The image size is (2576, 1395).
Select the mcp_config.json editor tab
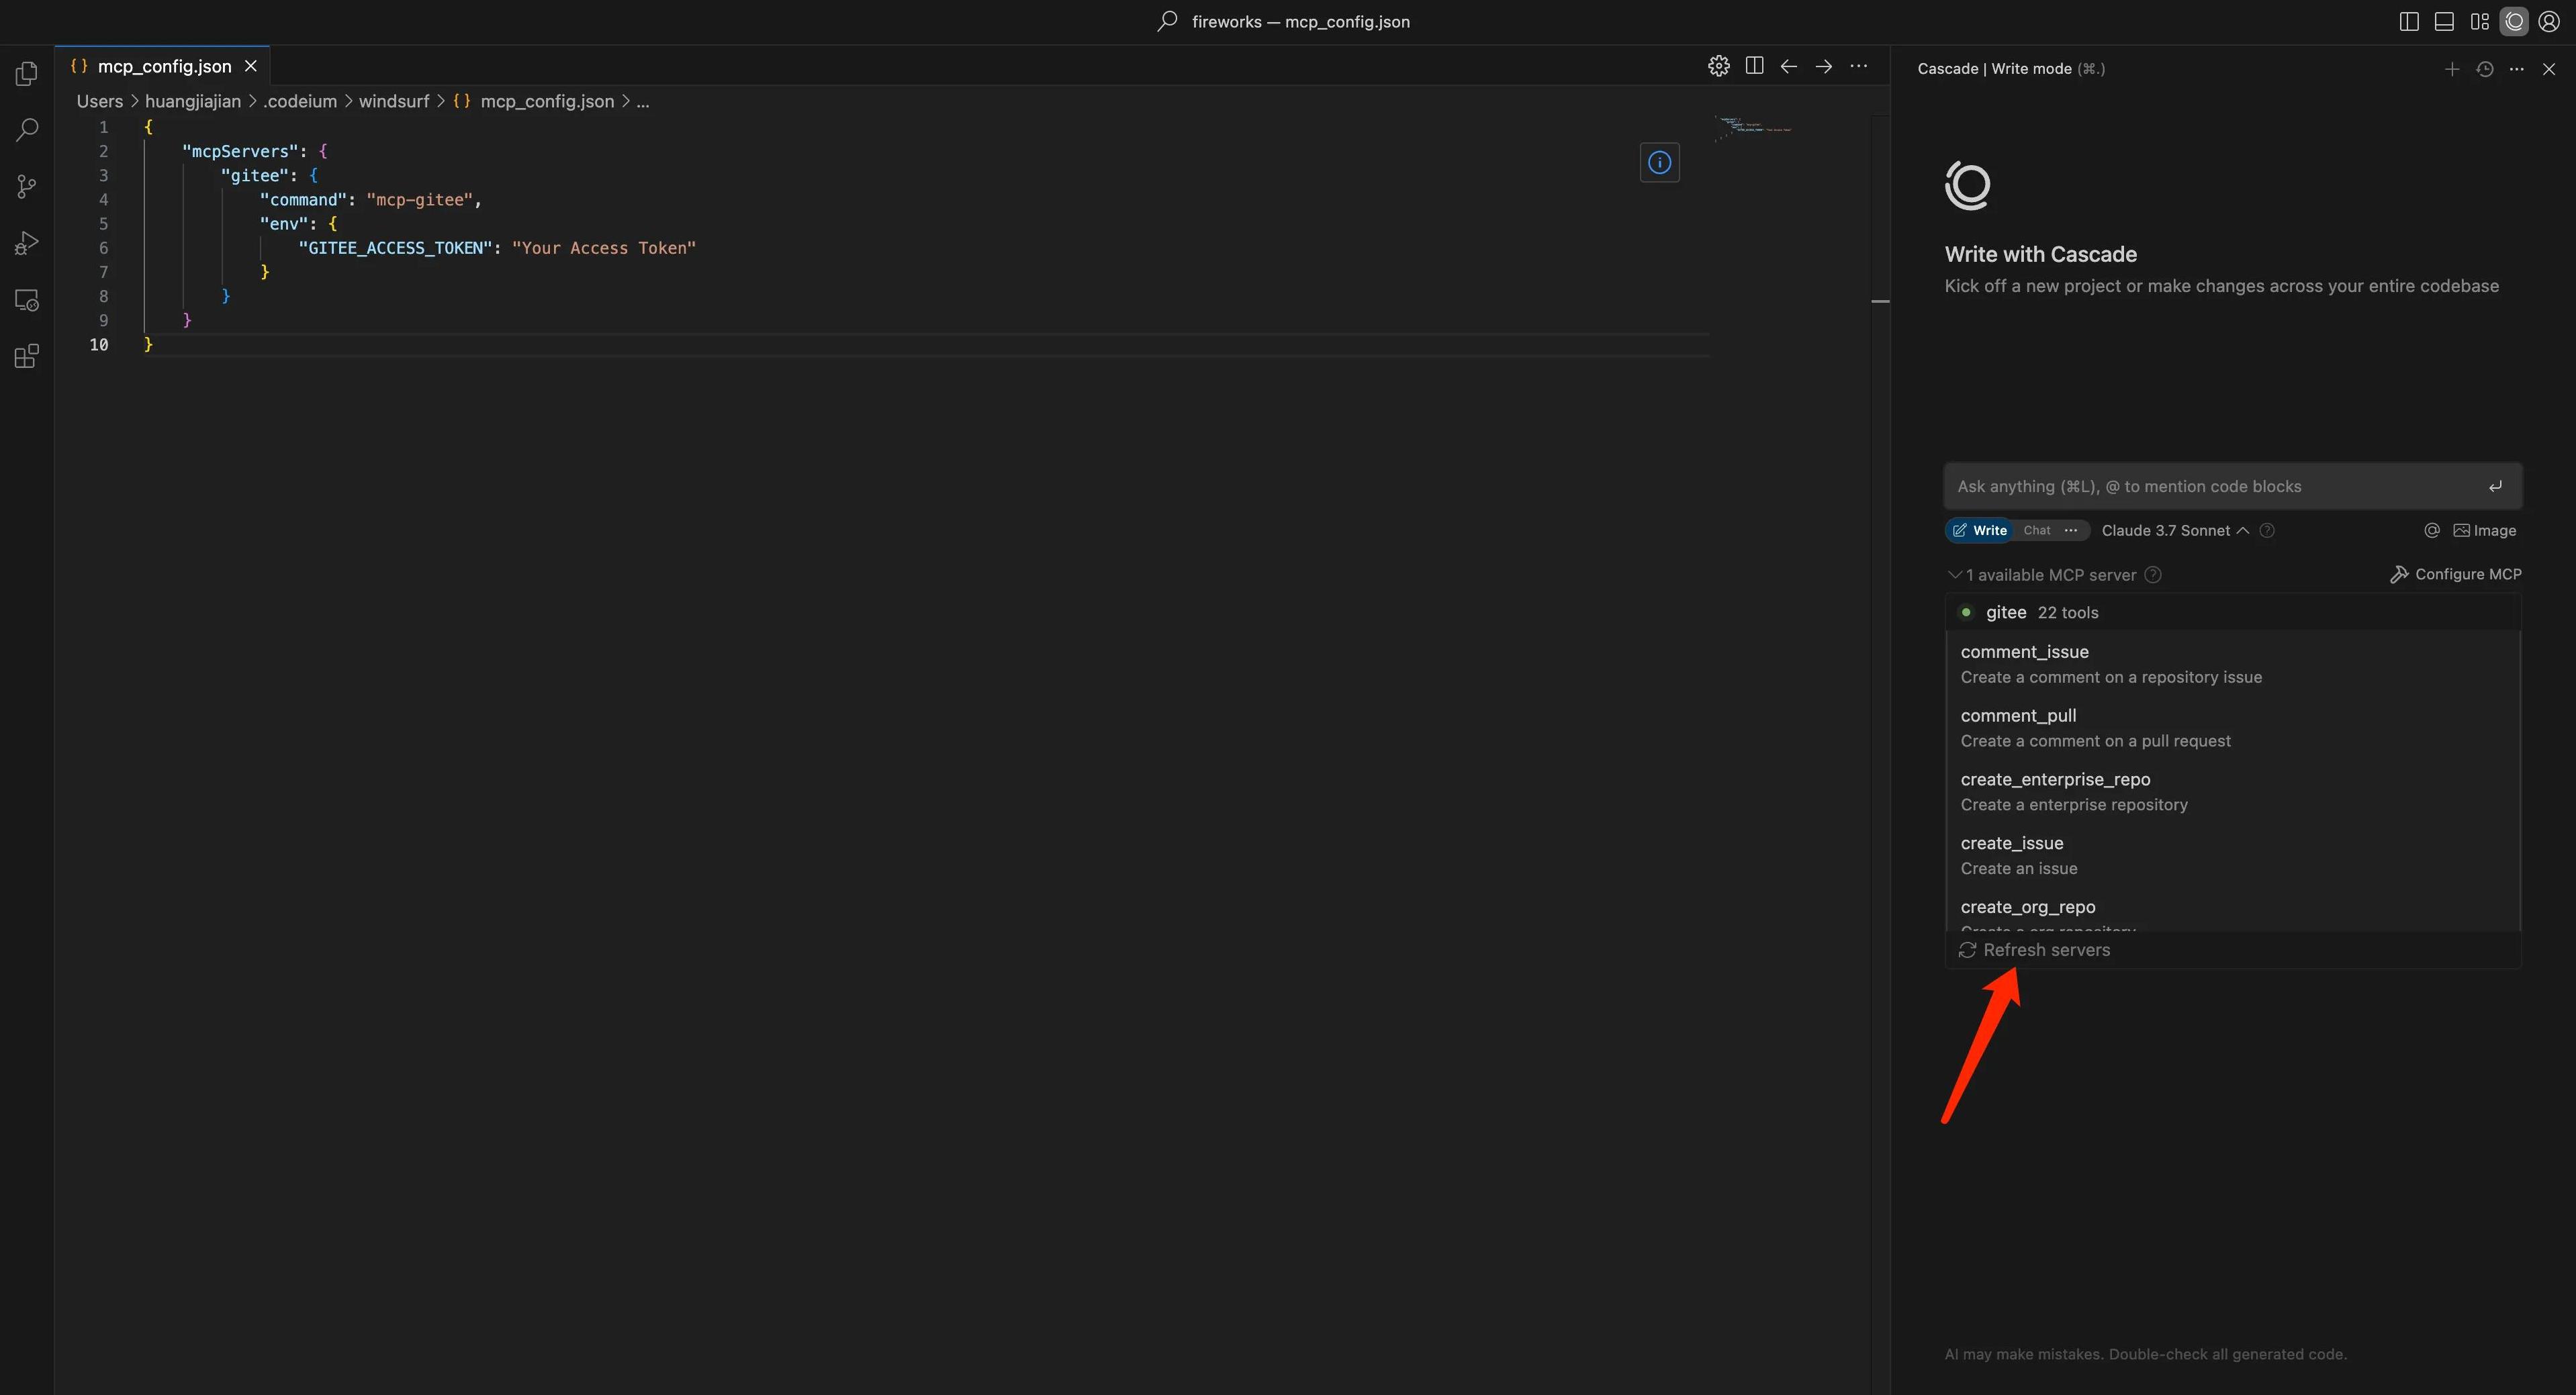point(164,66)
